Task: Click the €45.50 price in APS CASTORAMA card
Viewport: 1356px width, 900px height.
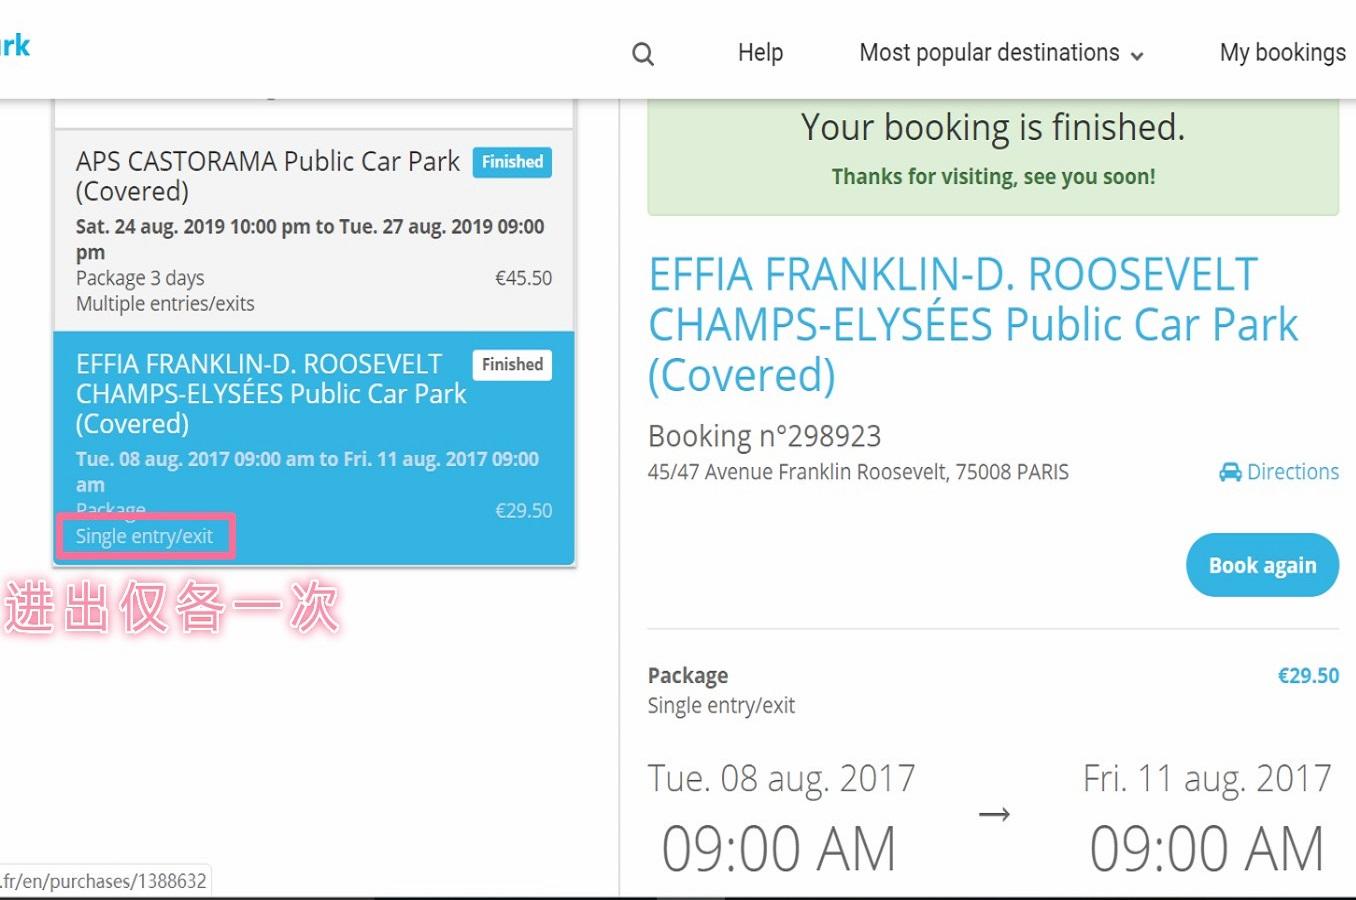Action: [523, 278]
